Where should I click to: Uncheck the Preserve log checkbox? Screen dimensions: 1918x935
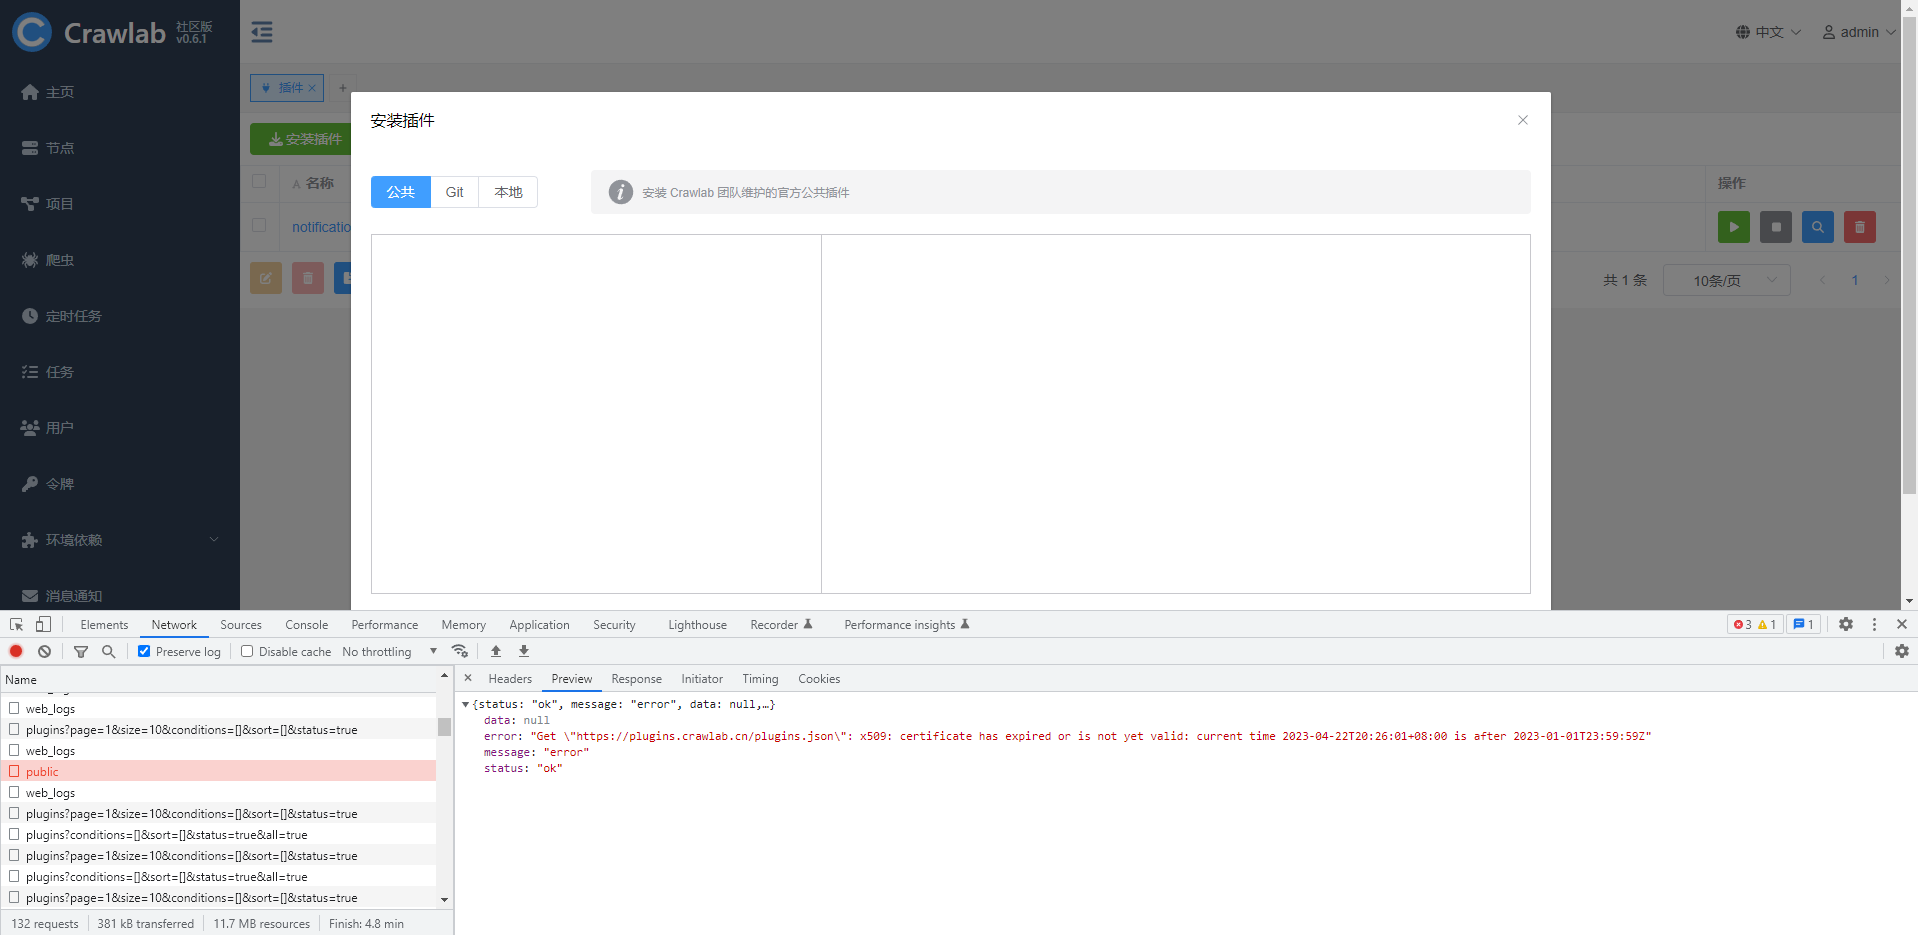coord(144,651)
